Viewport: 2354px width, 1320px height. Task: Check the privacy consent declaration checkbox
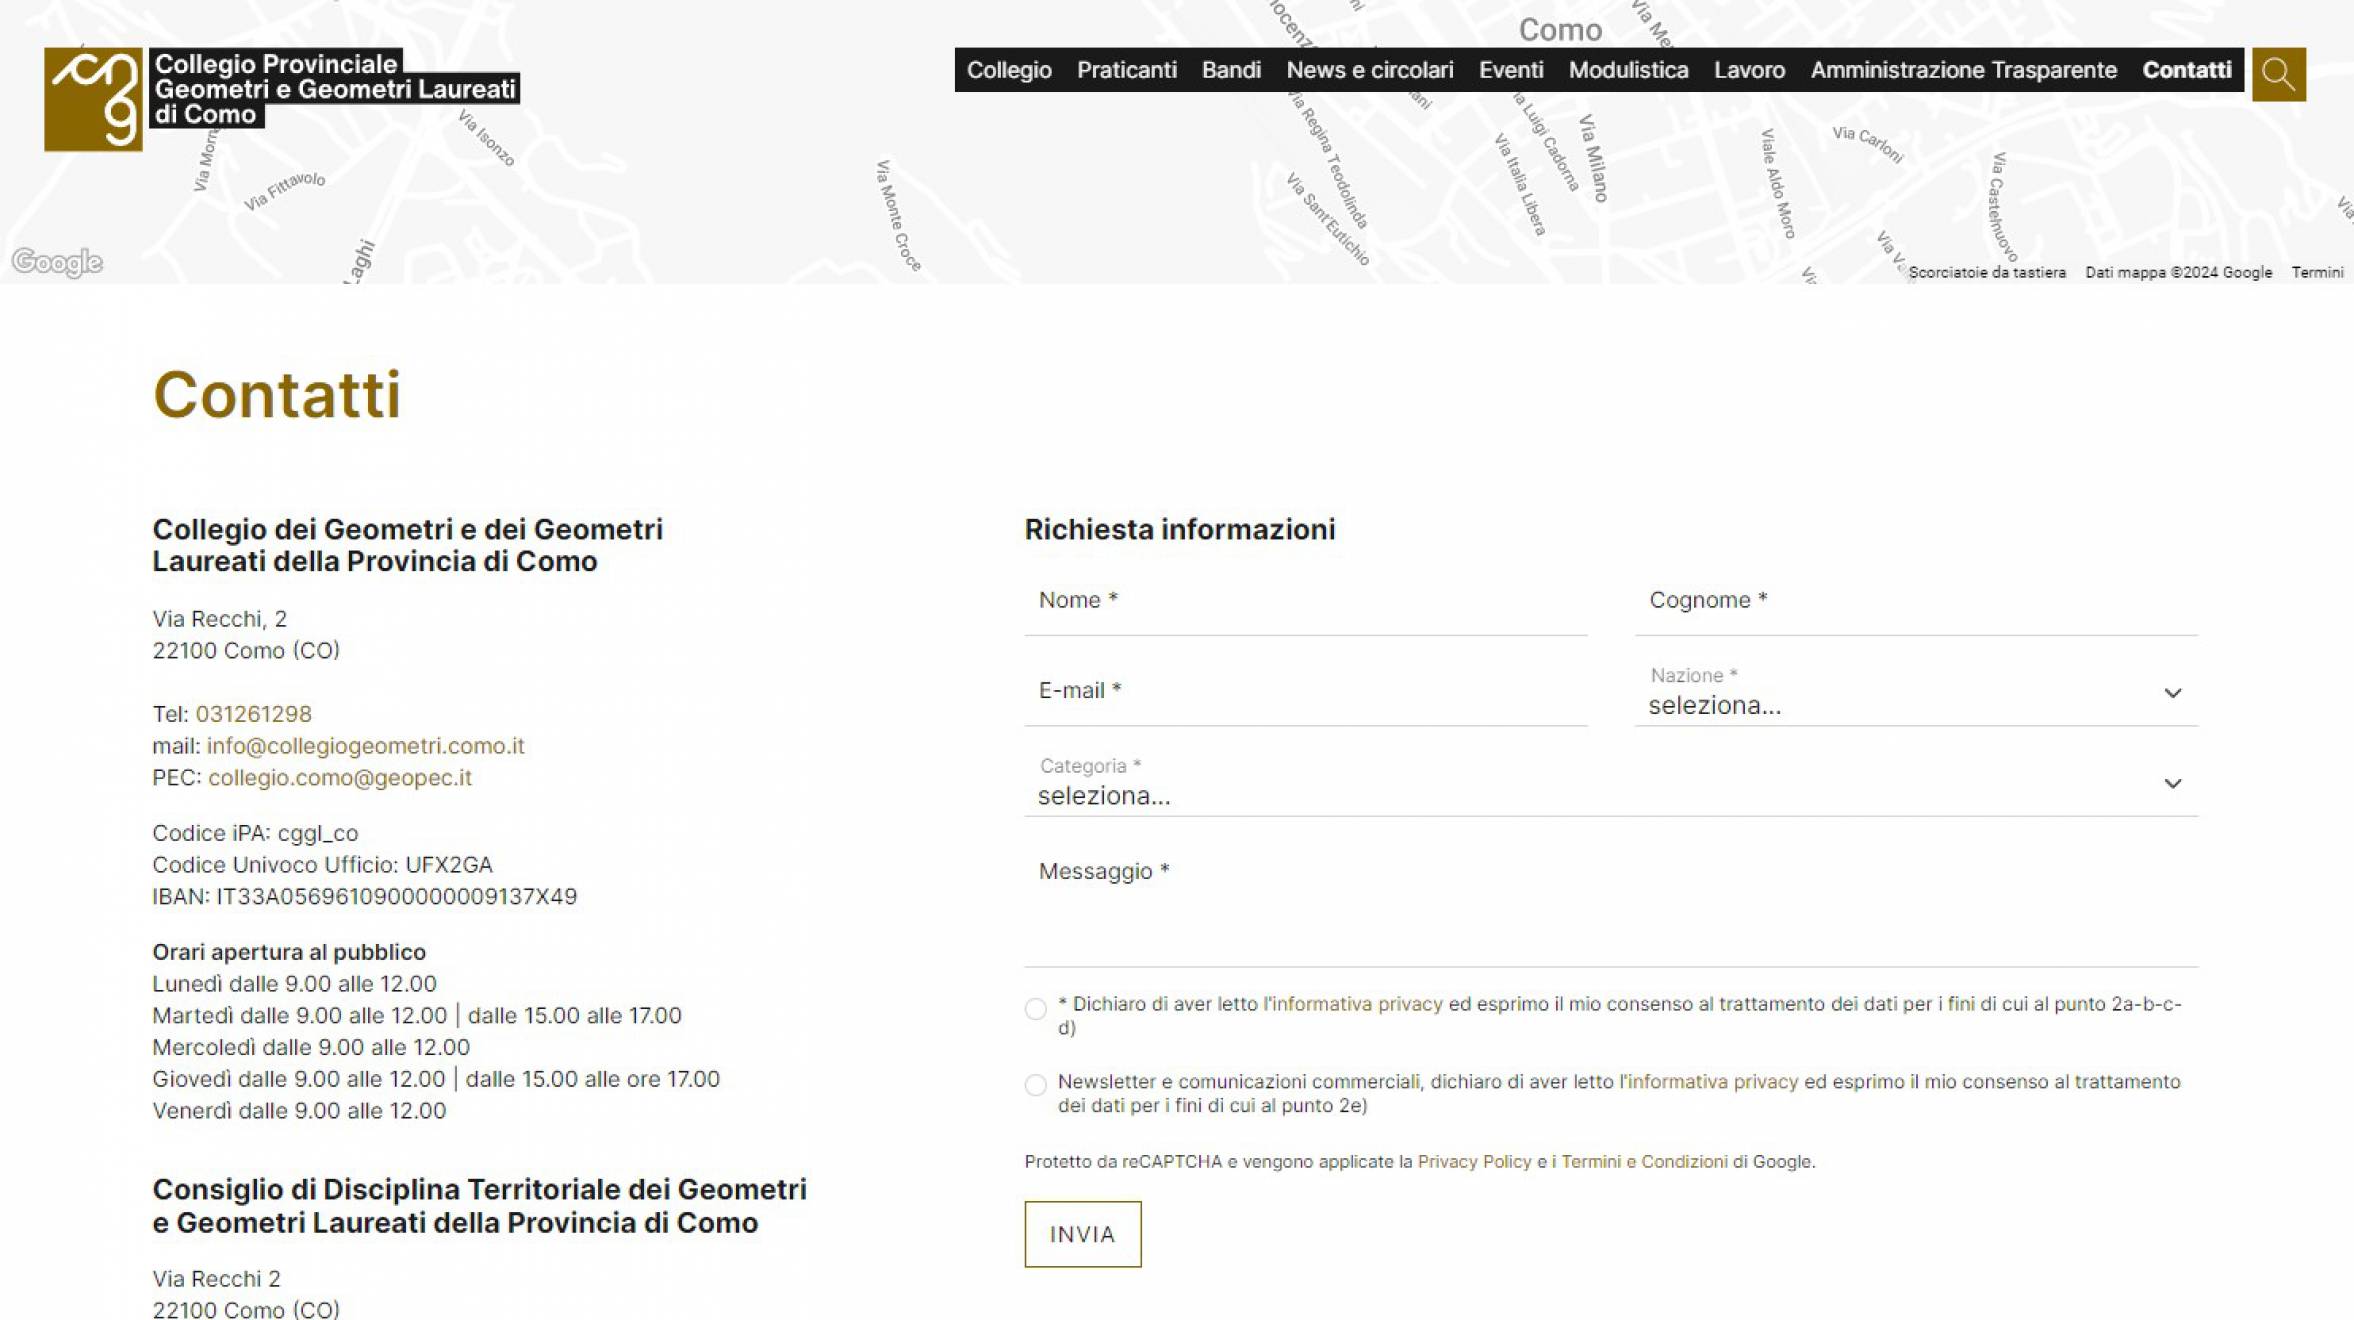(x=1035, y=1008)
